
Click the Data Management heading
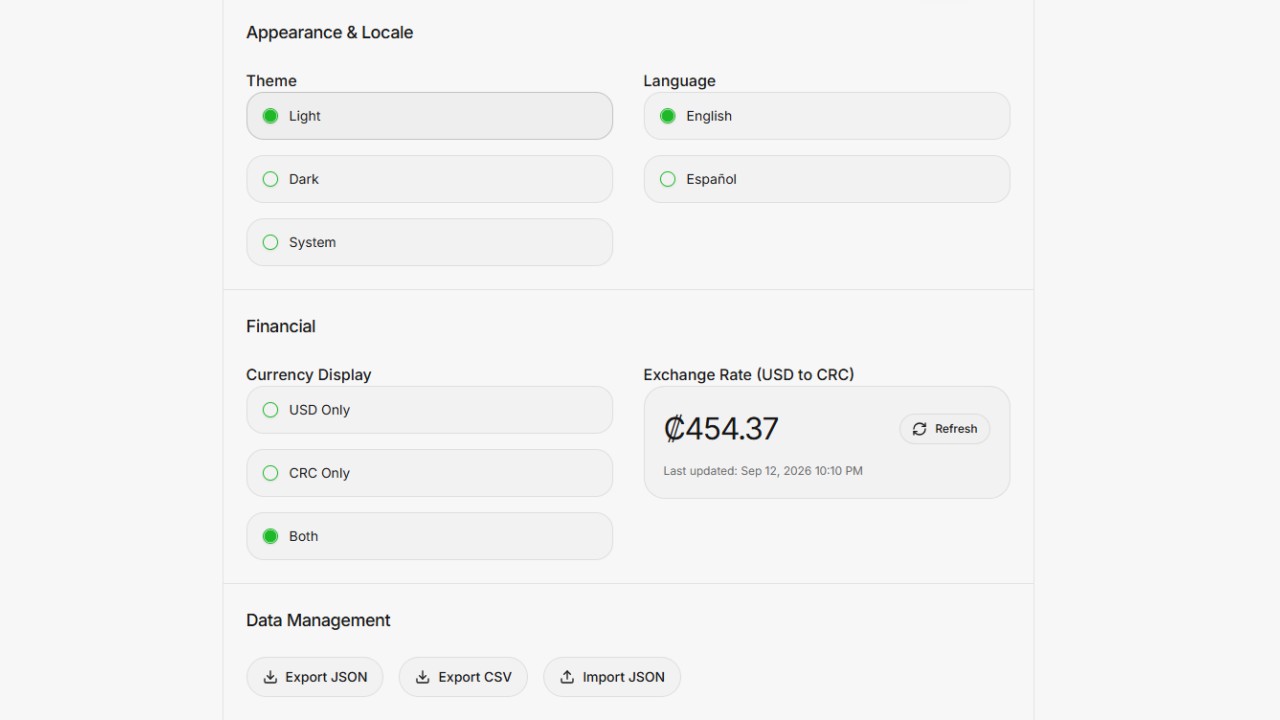click(318, 621)
